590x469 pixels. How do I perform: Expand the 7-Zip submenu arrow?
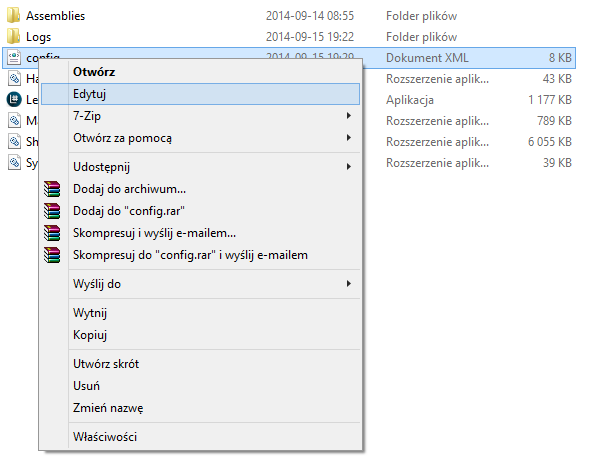click(349, 116)
